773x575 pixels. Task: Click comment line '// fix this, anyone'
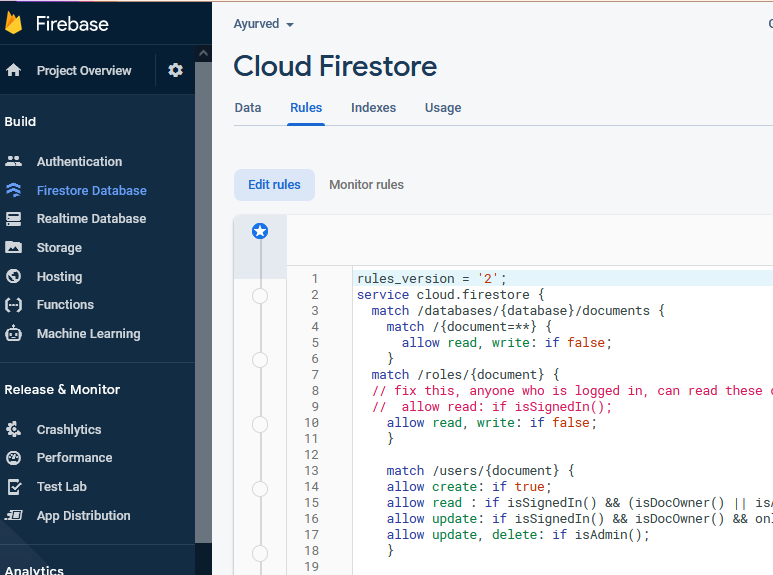tap(572, 391)
